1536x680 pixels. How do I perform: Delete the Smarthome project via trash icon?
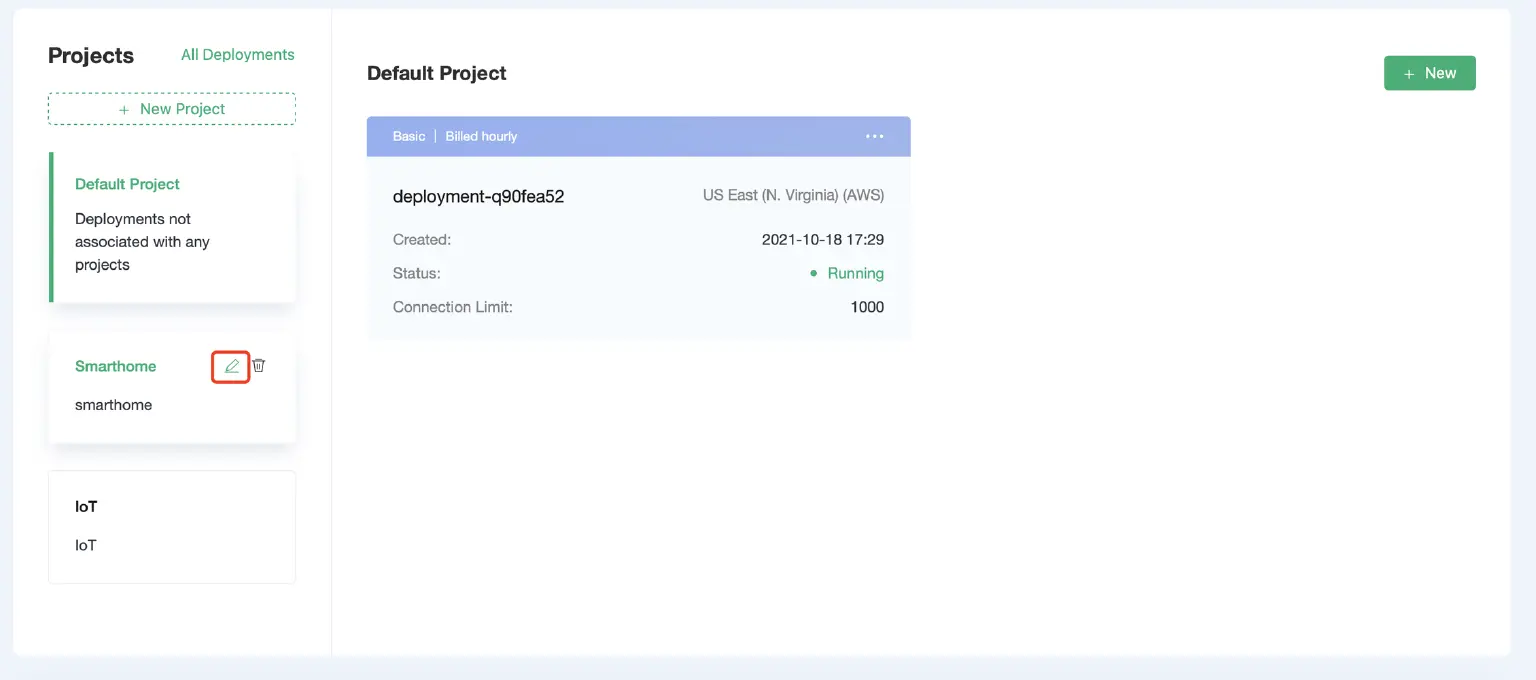coord(258,365)
